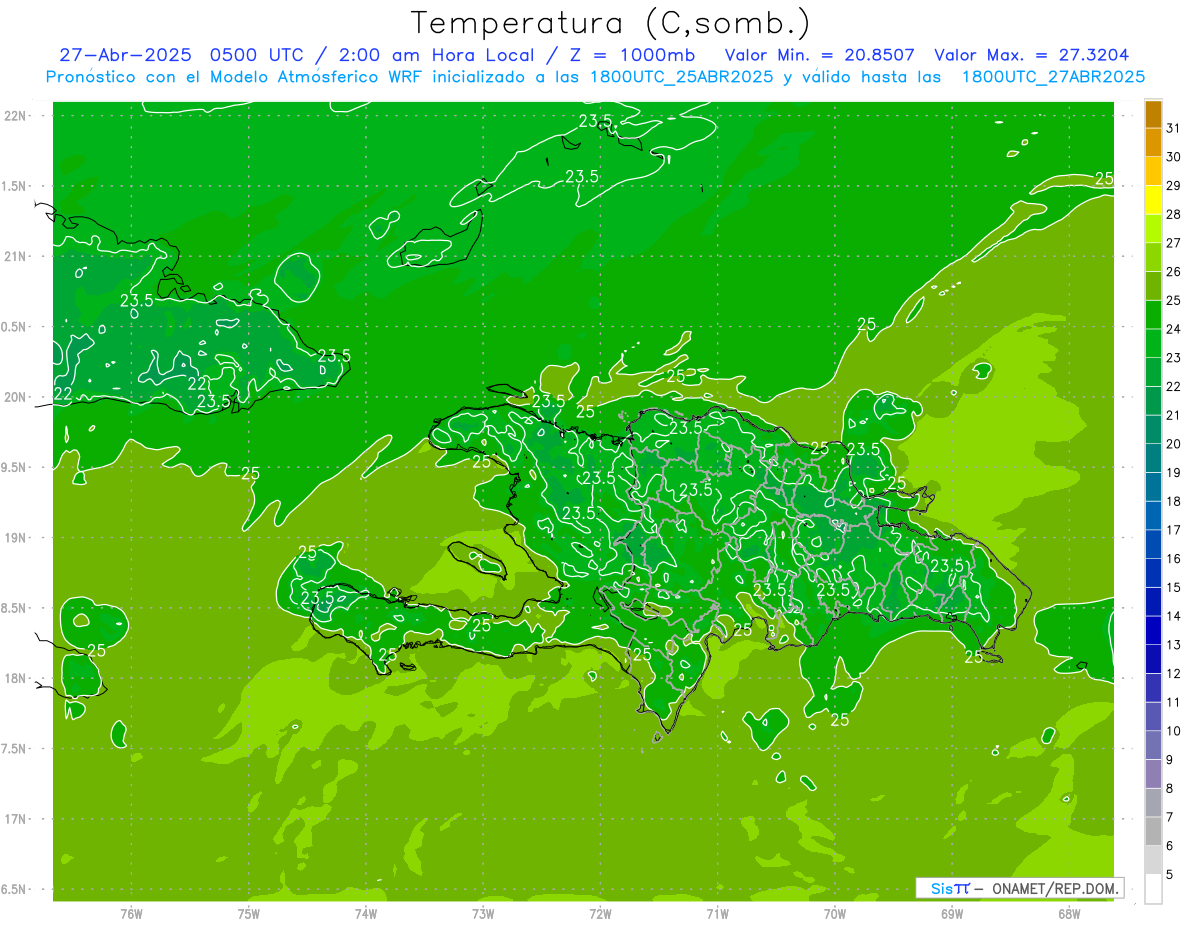Screen dimensions: 1200x927
Task: Select the "27-Abr-2025" date text
Action: (127, 55)
